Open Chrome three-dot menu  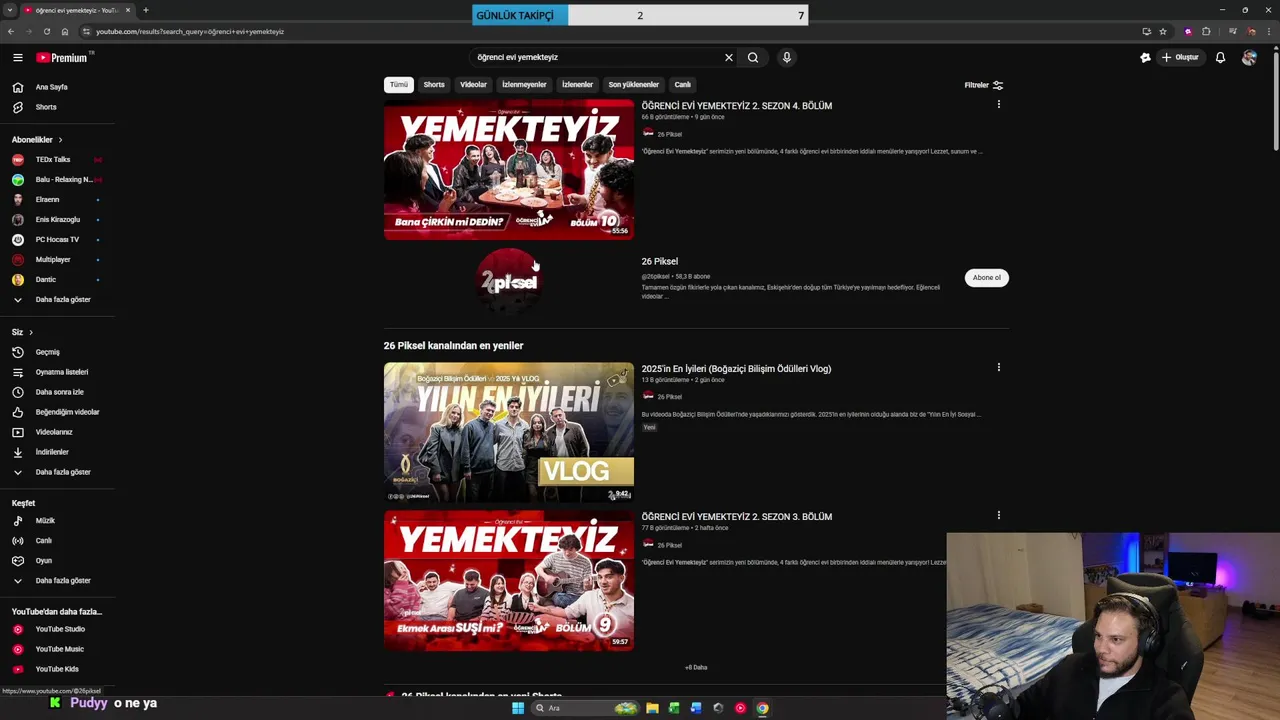pyautogui.click(x=1267, y=31)
